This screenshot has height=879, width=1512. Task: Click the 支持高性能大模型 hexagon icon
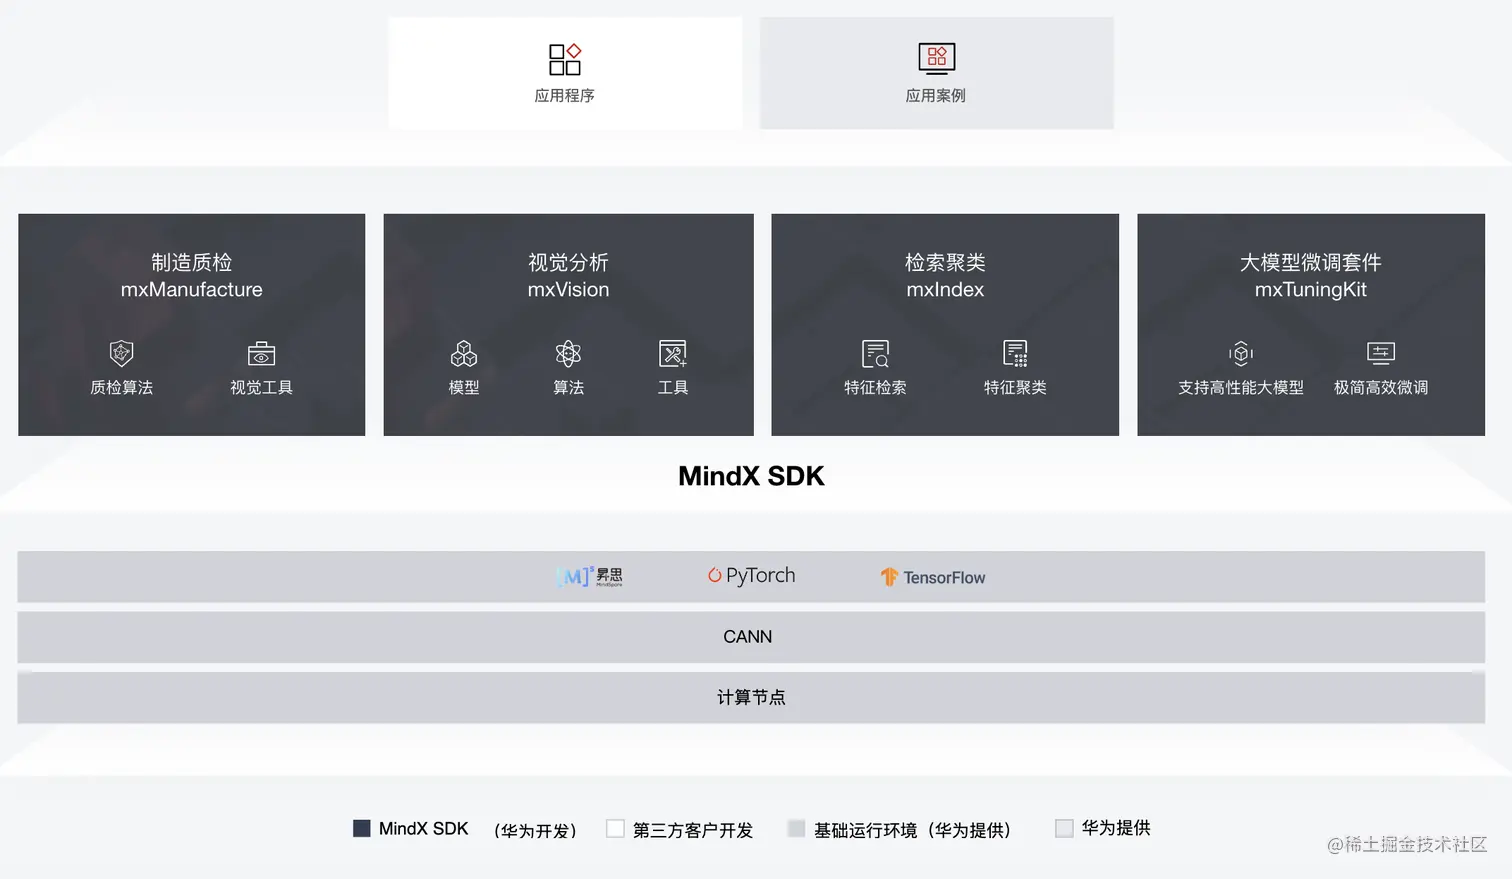coord(1241,353)
